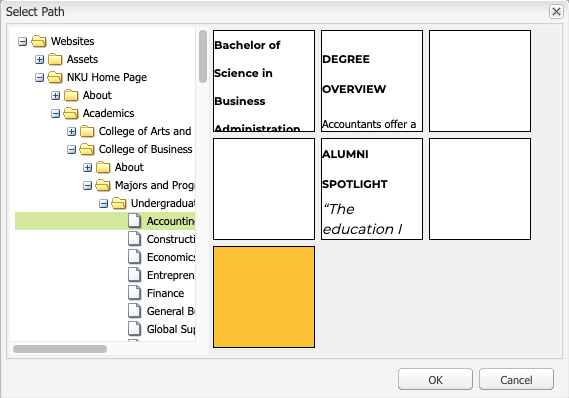Choose Bachelor of Science in Business thumbnail

[x=264, y=81]
